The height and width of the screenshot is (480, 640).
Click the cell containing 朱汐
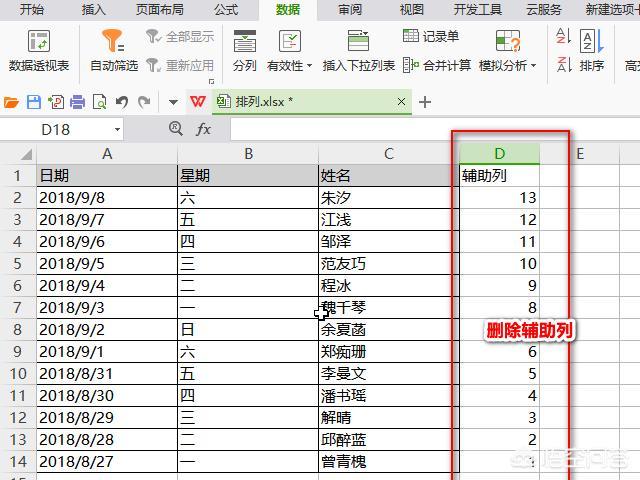(389, 198)
